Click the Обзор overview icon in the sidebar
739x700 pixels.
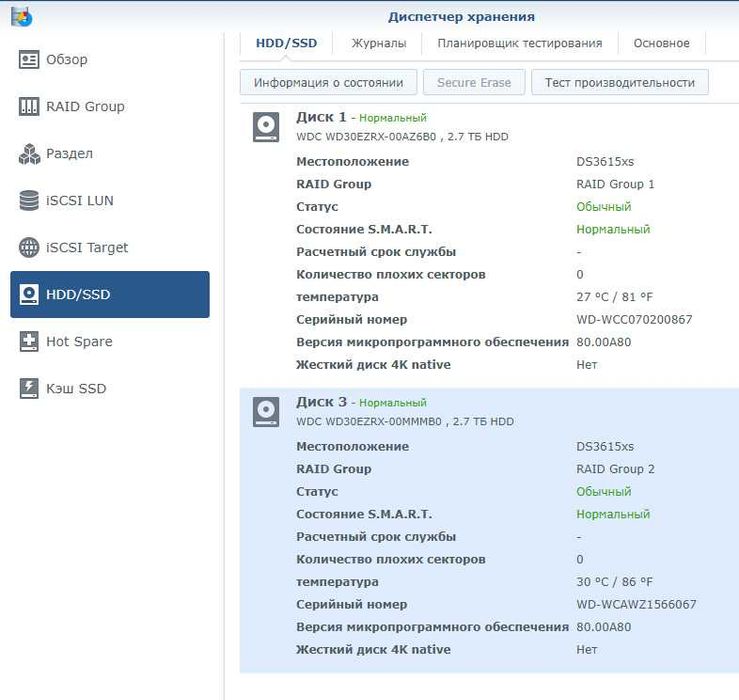pos(29,59)
